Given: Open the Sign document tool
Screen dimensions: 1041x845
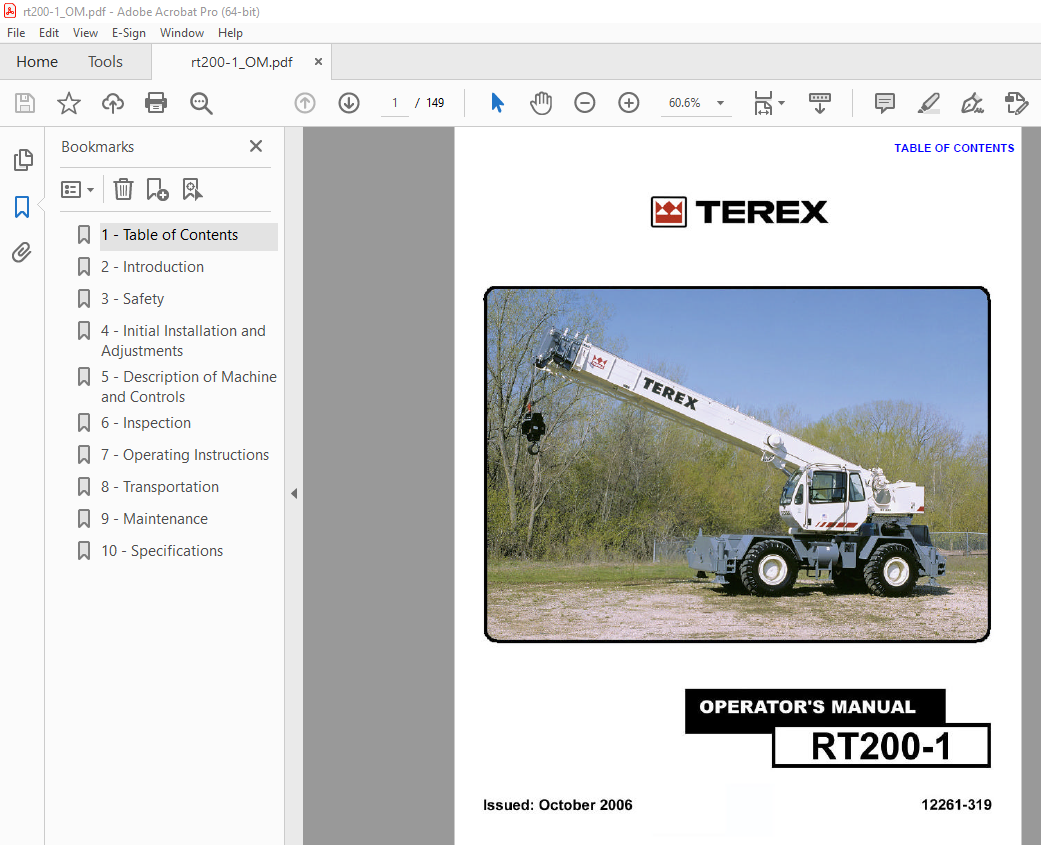Looking at the screenshot, I should point(972,103).
